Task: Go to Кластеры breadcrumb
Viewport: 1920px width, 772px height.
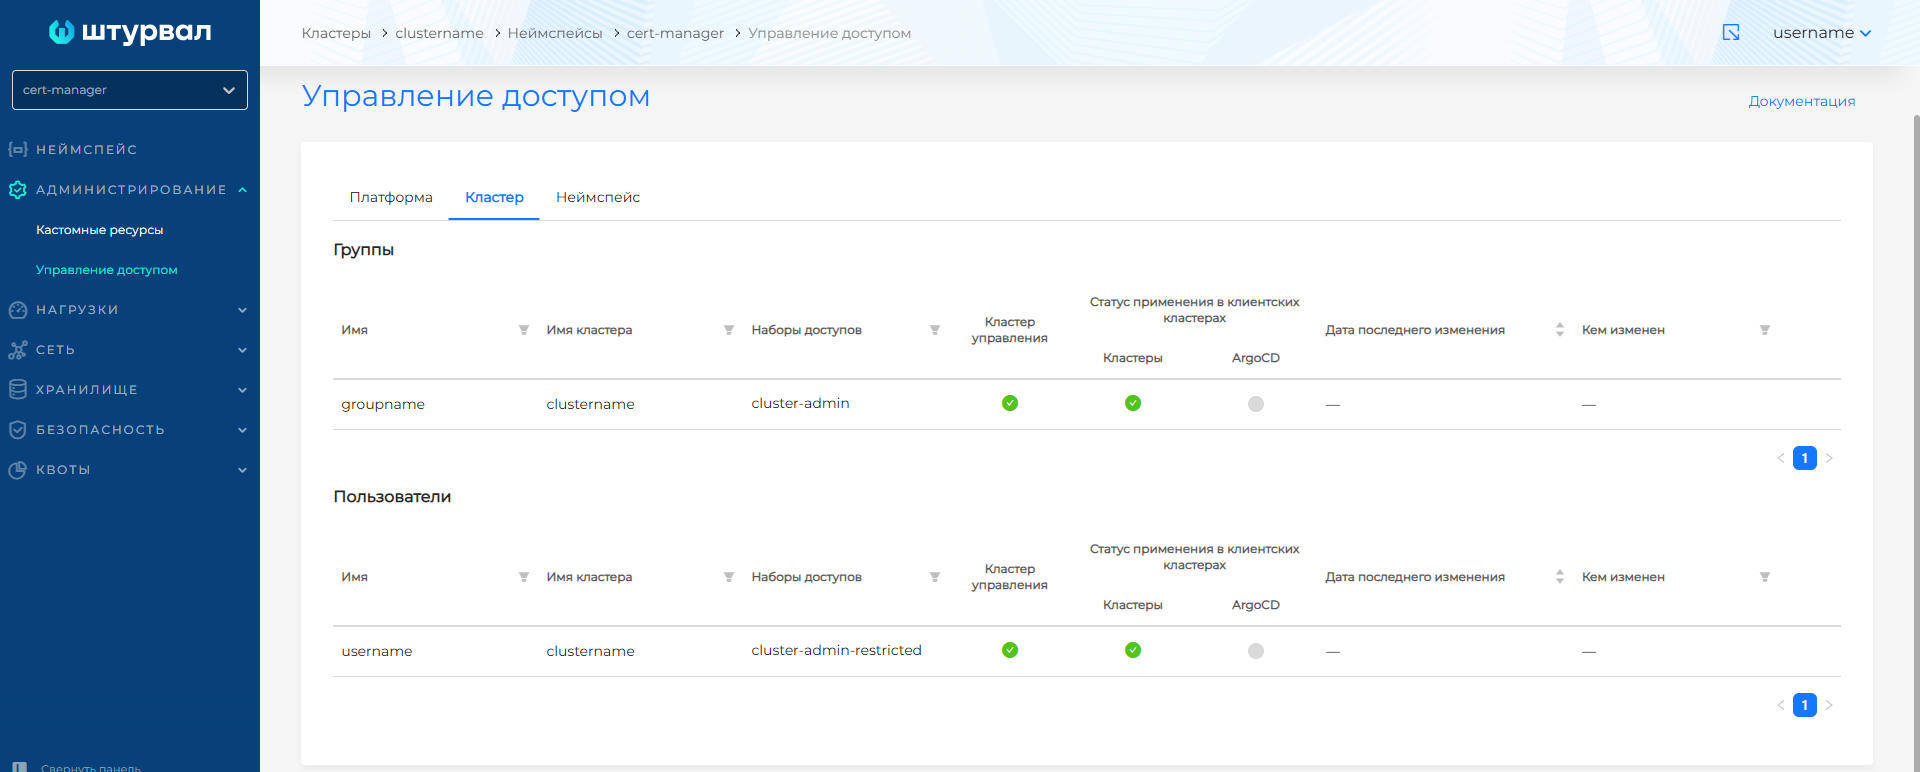Action: (x=336, y=33)
